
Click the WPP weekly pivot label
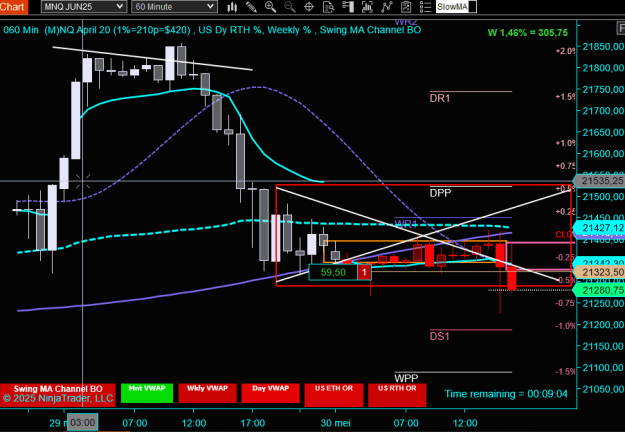pyautogui.click(x=406, y=378)
